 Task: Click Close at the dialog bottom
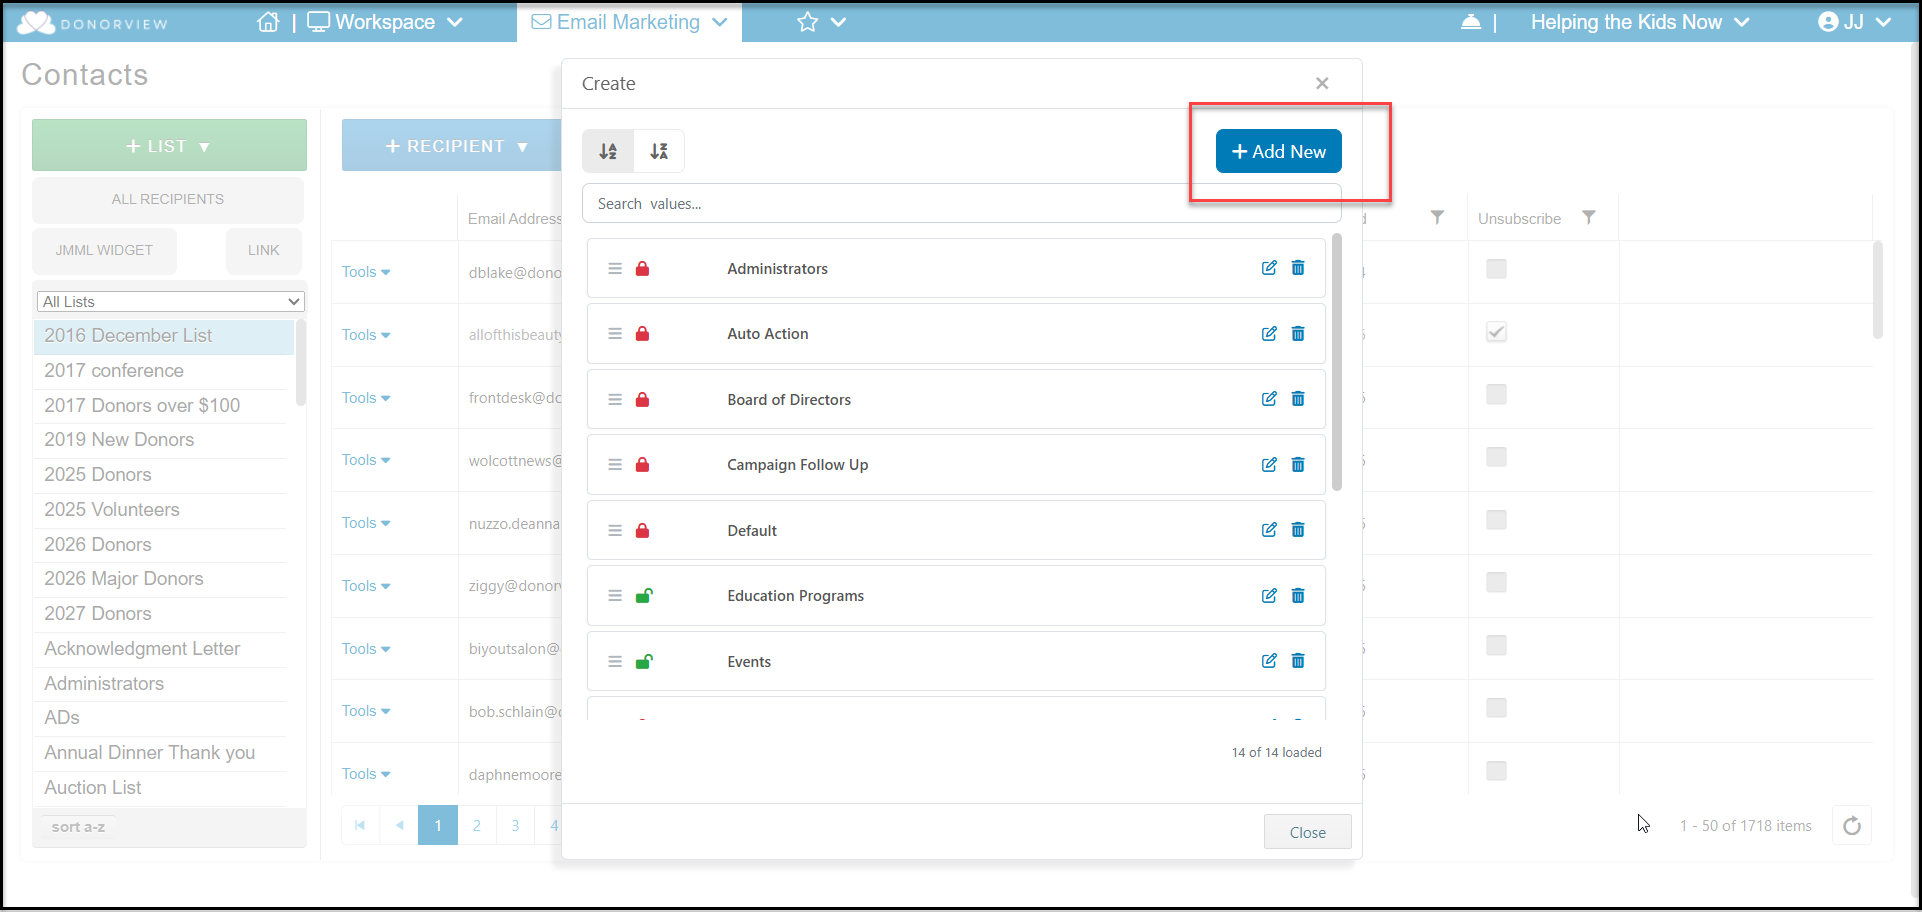click(x=1308, y=832)
